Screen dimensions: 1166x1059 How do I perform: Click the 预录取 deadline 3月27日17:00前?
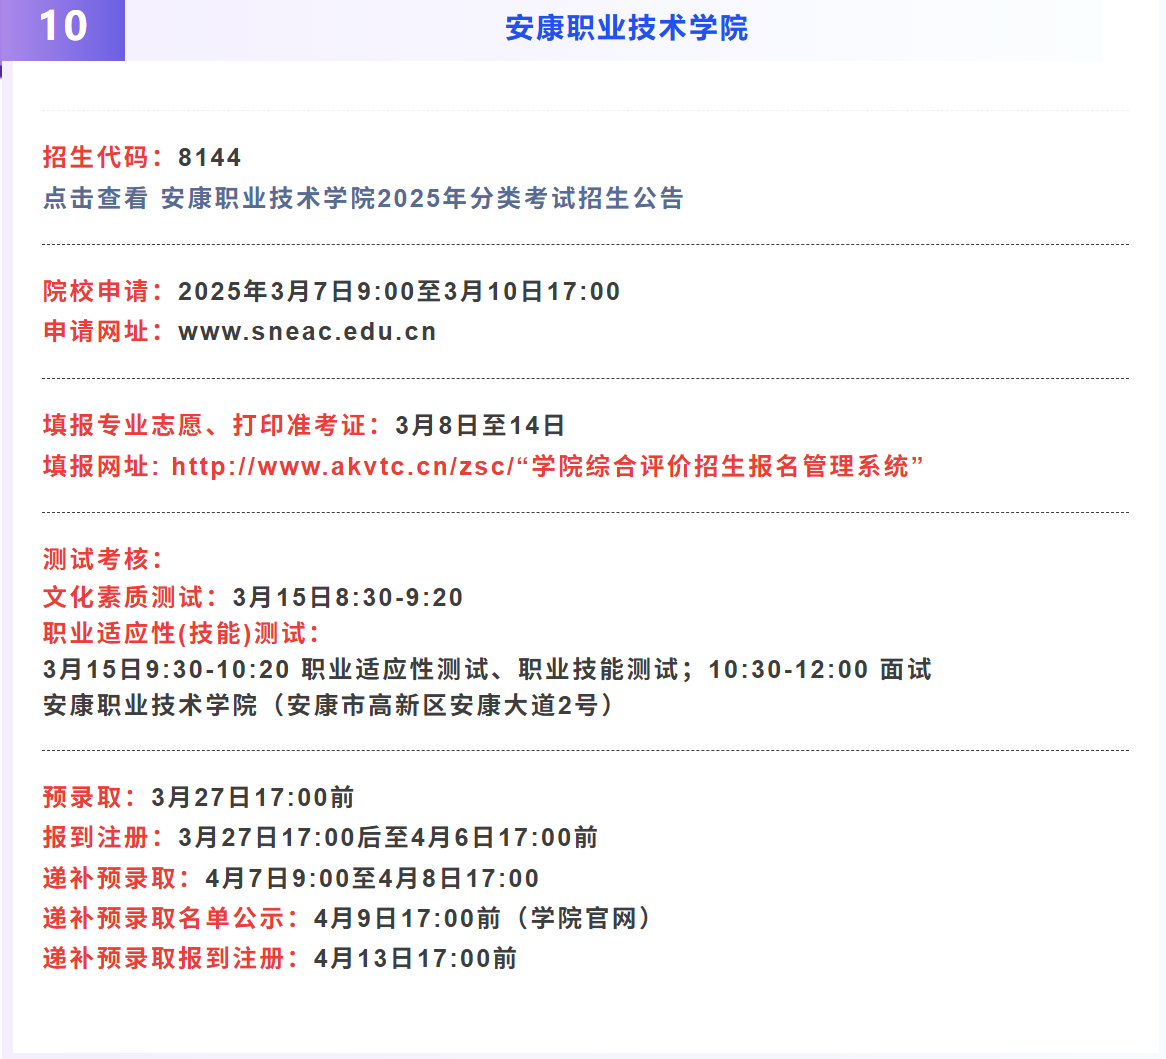(252, 797)
